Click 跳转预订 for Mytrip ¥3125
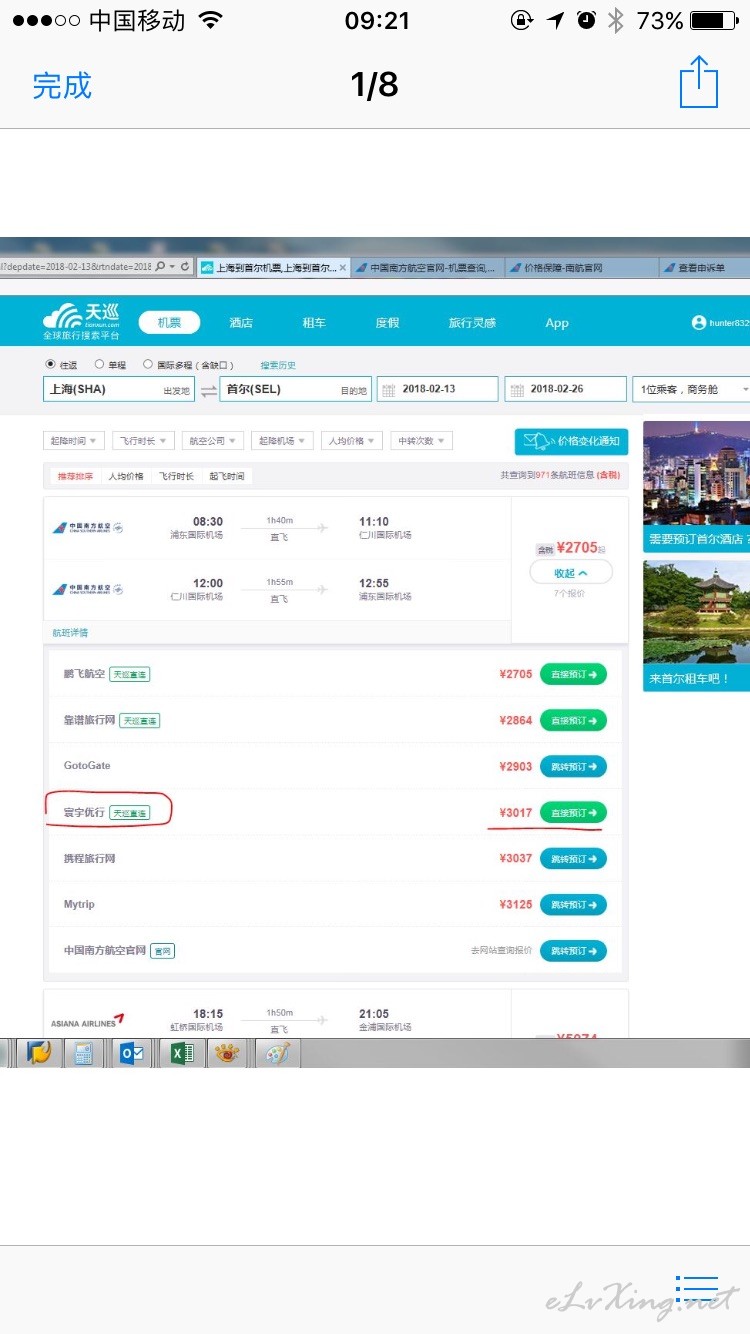 pos(573,905)
